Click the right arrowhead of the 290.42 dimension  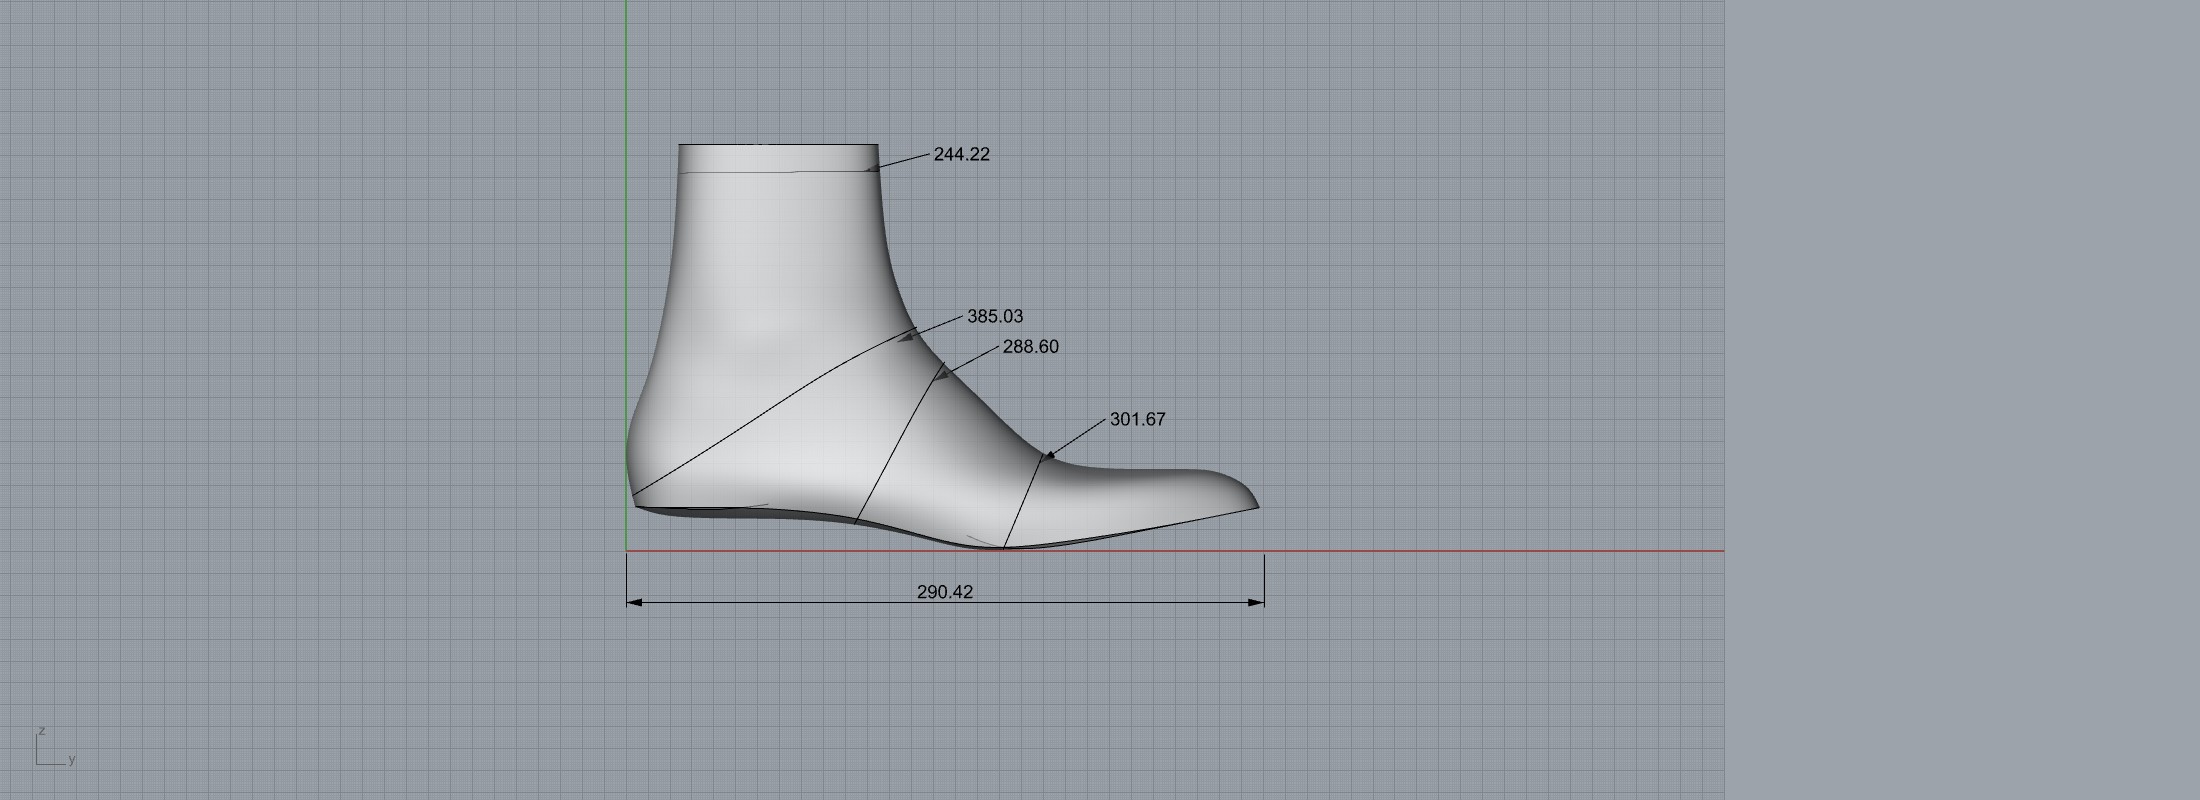tap(1258, 603)
